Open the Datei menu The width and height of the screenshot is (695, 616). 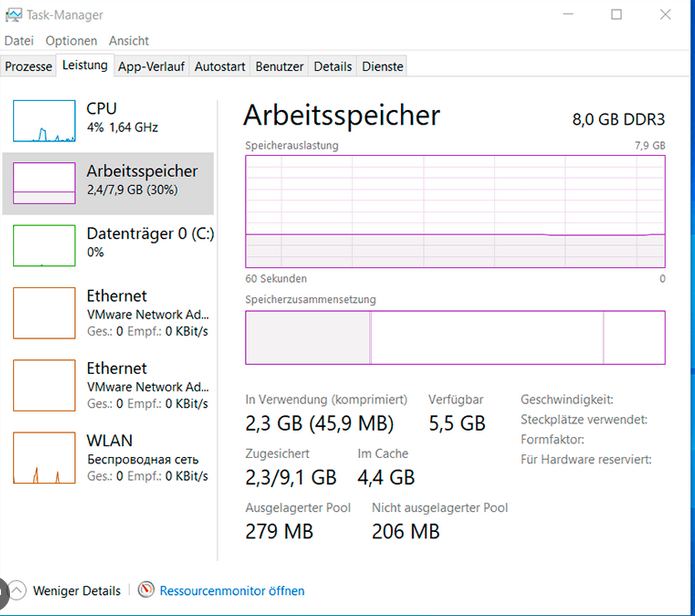19,41
